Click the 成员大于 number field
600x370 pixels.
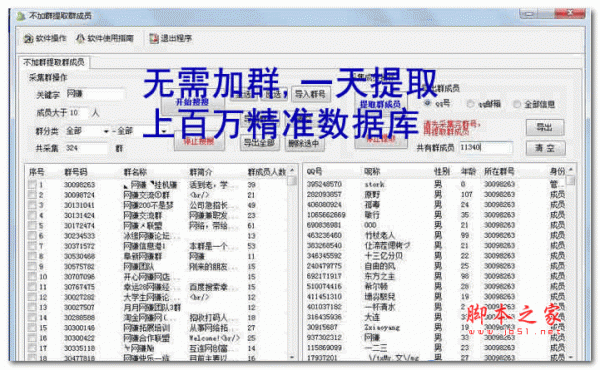pyautogui.click(x=78, y=113)
